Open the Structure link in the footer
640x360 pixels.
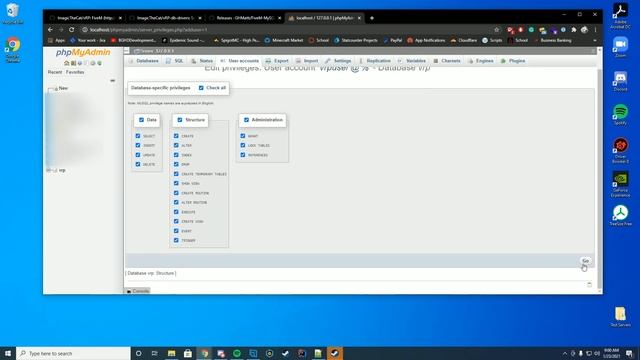click(165, 273)
